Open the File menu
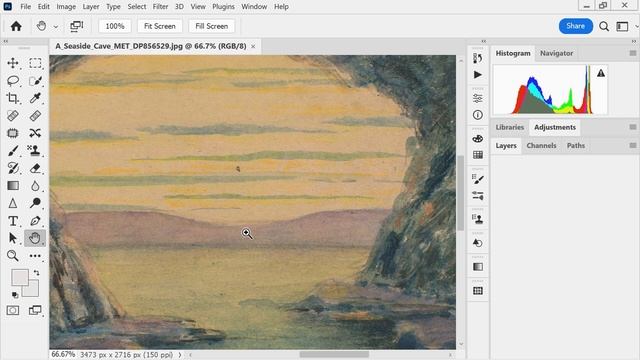This screenshot has height=360, width=640. pos(25,7)
